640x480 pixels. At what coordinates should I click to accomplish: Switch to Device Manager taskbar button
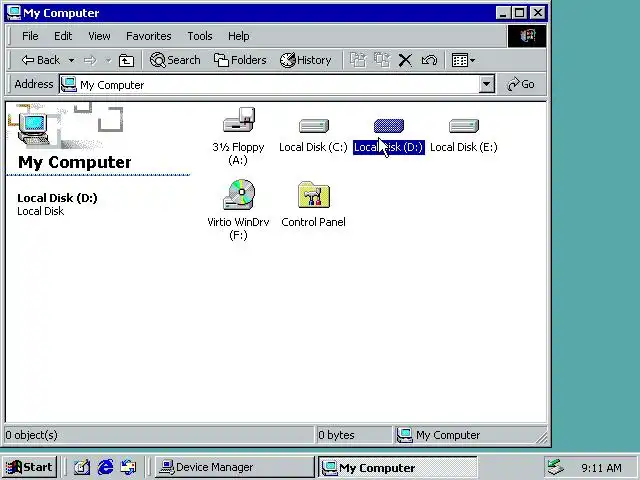pos(234,467)
